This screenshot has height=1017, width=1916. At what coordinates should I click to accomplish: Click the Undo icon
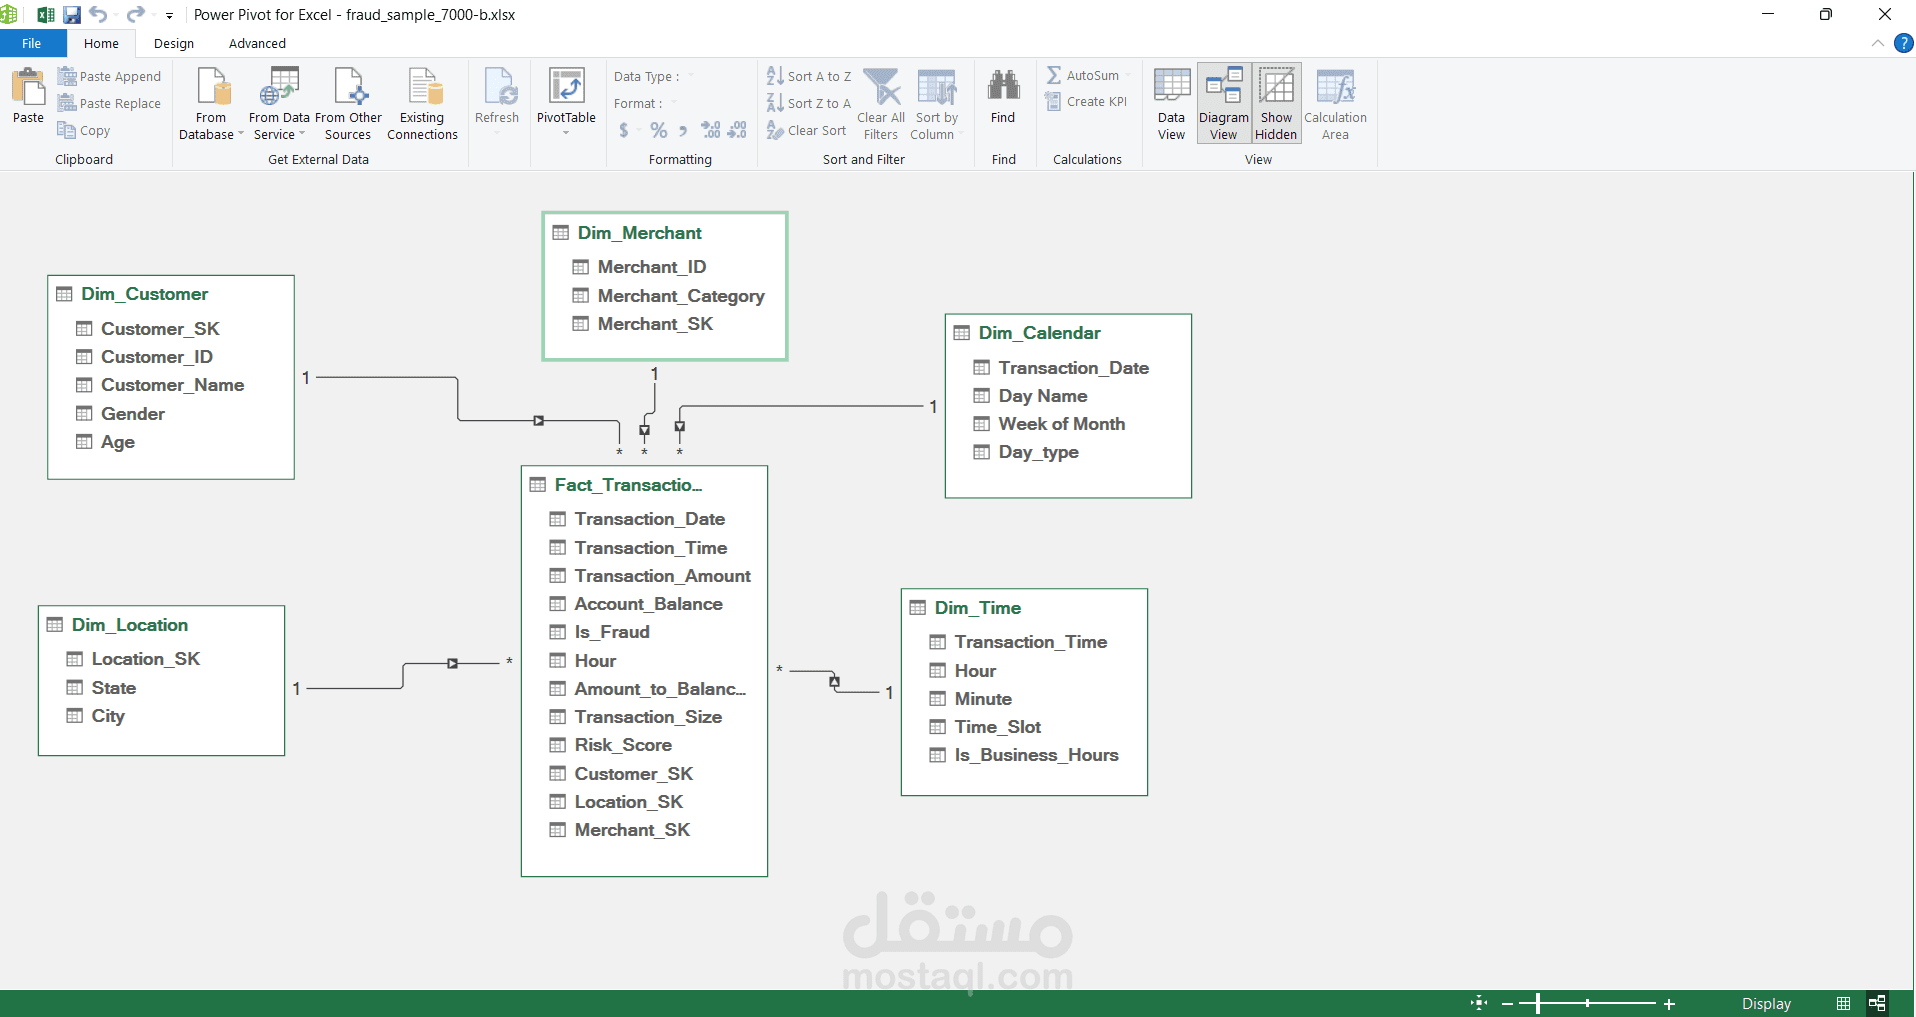pos(98,14)
